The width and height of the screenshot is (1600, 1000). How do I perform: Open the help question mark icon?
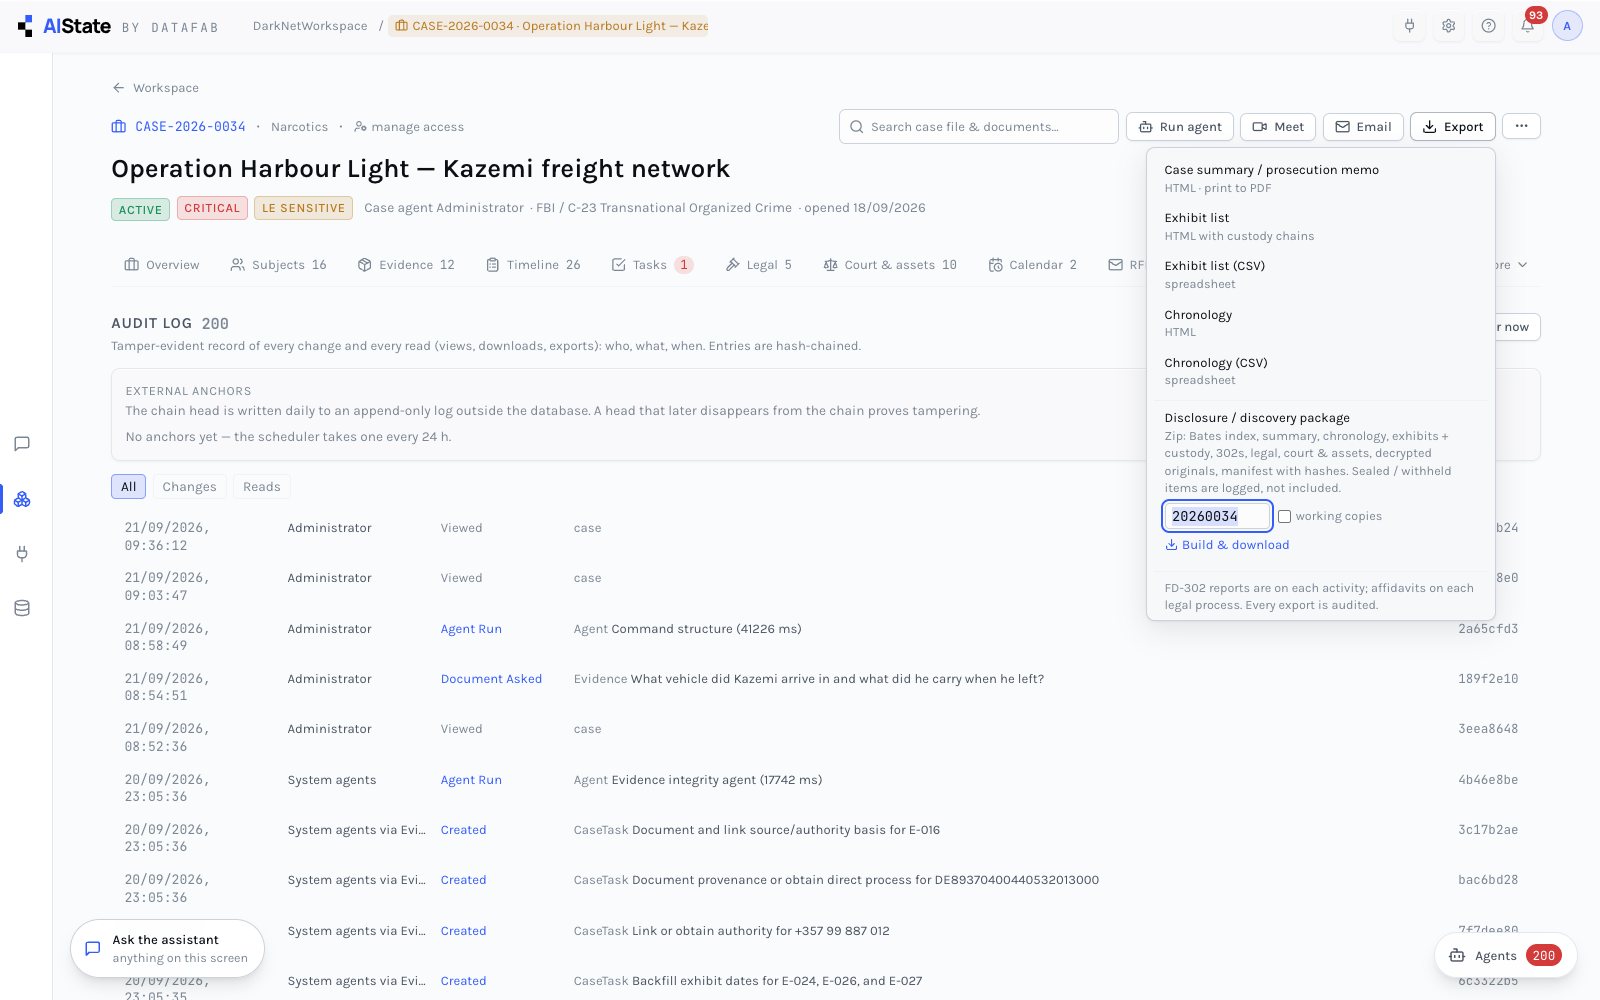[1488, 26]
